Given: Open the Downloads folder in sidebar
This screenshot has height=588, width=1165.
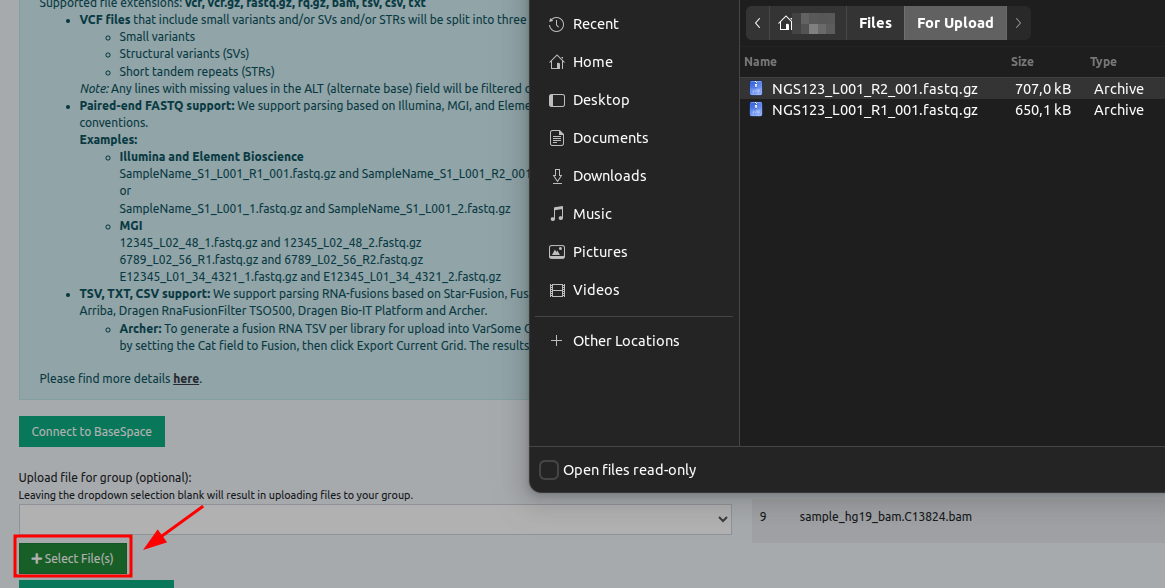Looking at the screenshot, I should (x=609, y=176).
